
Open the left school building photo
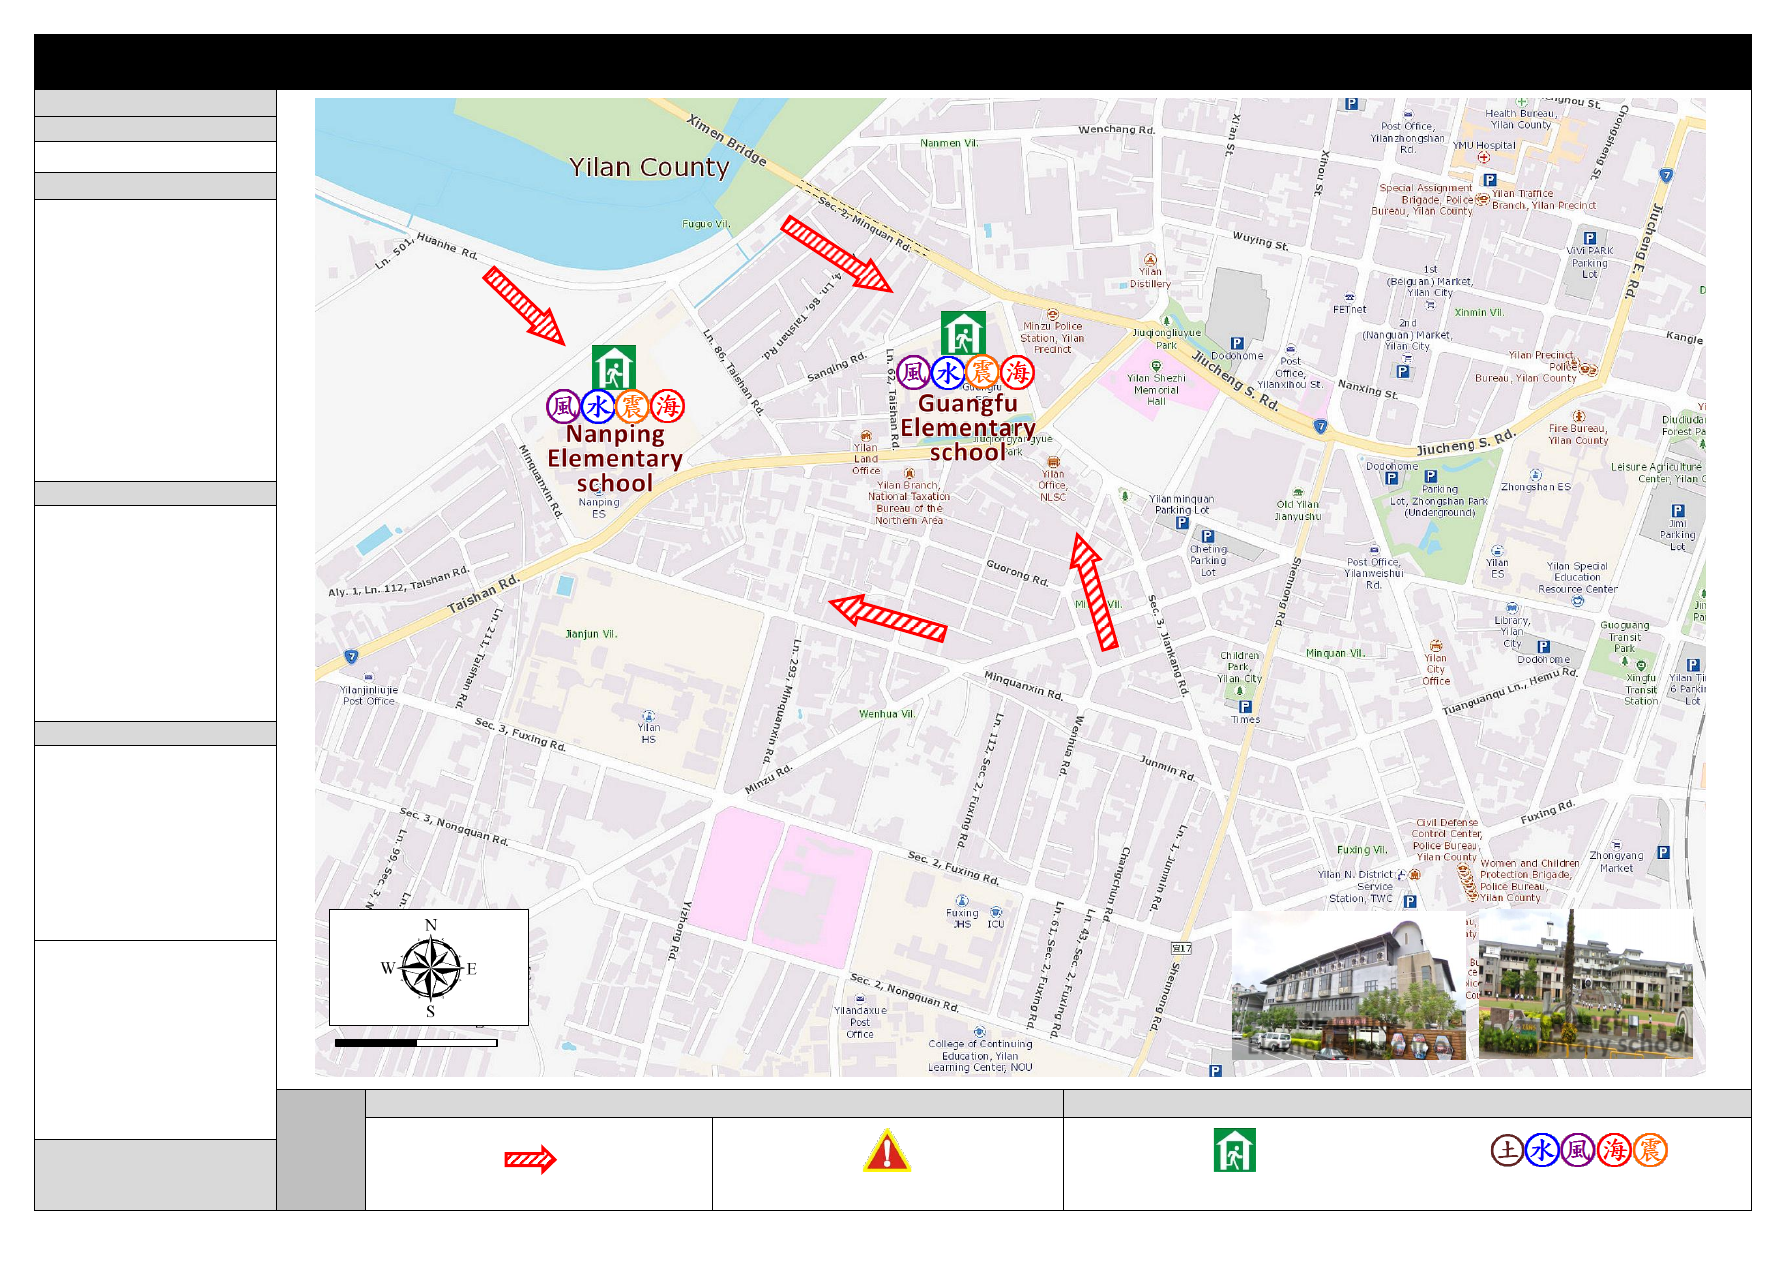pyautogui.click(x=1348, y=985)
